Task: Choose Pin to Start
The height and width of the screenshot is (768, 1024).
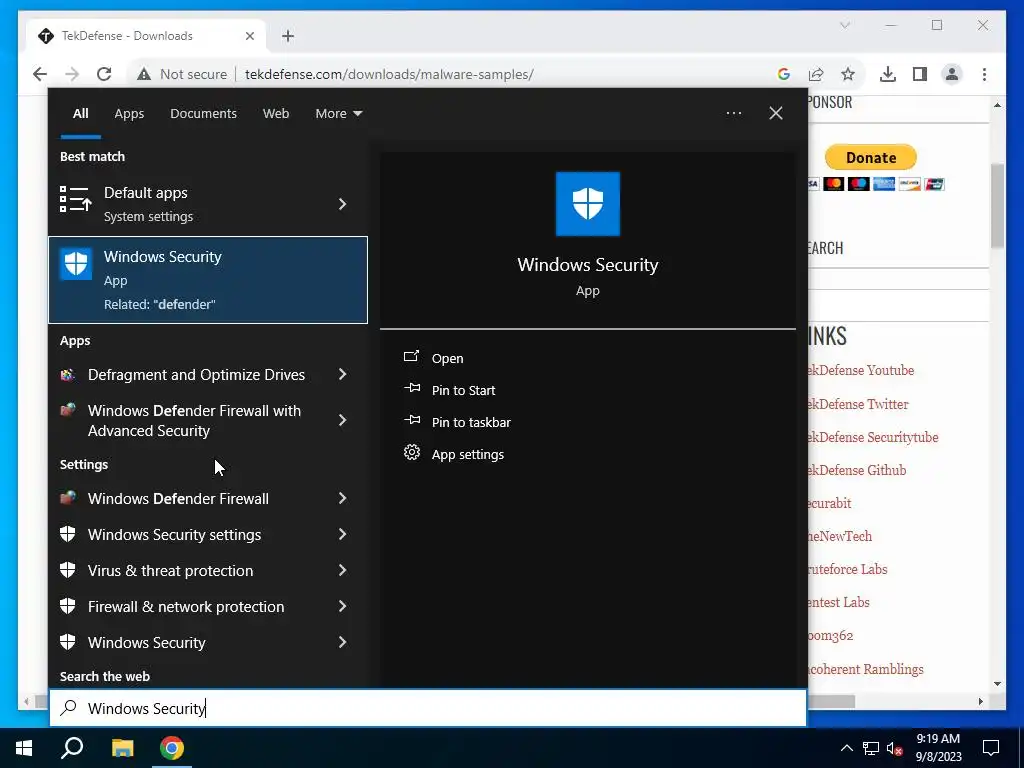Action: [x=463, y=391]
